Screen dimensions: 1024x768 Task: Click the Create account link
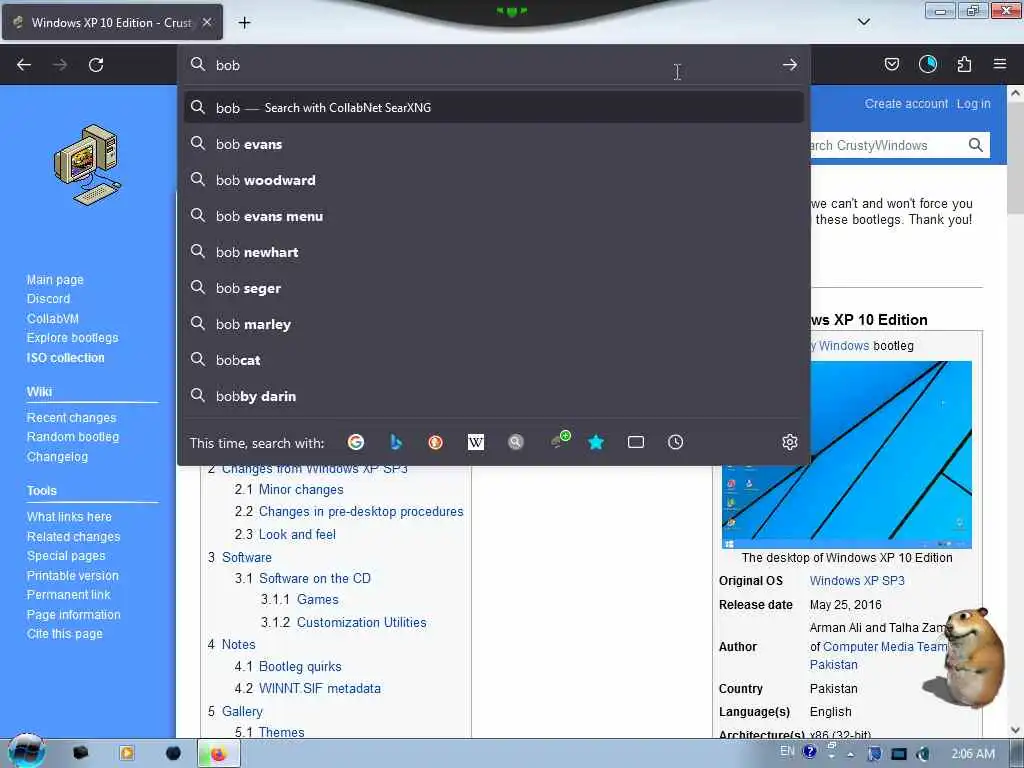(x=906, y=104)
